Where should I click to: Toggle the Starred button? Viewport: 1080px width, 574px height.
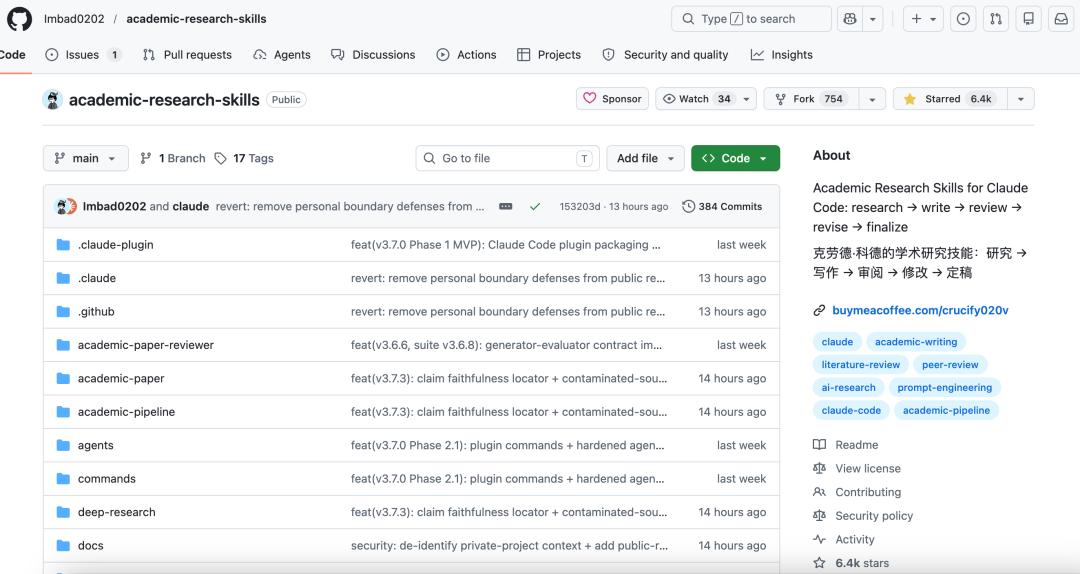click(950, 99)
